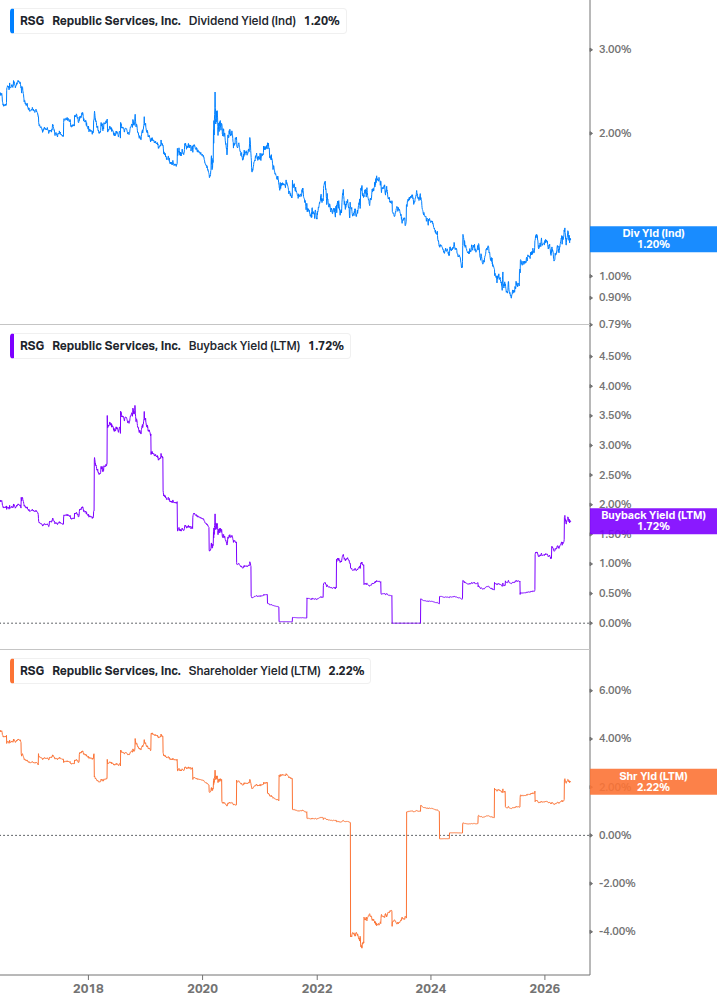Click the Dividend Yield (Ind) legend label

(242, 21)
